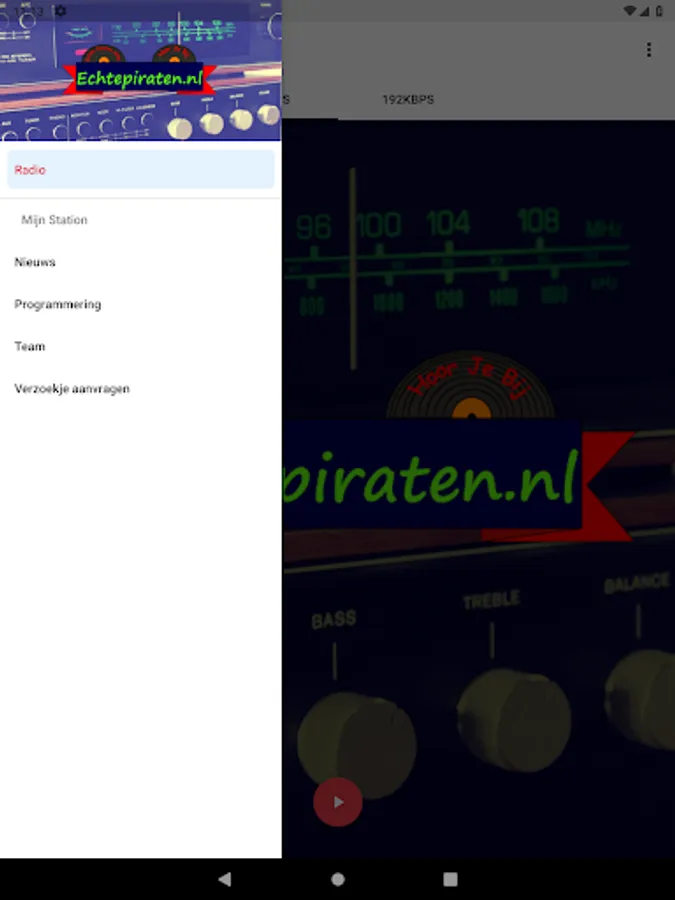Choose Verzoekje aanvragen menu entry
This screenshot has height=900, width=675.
(x=141, y=389)
